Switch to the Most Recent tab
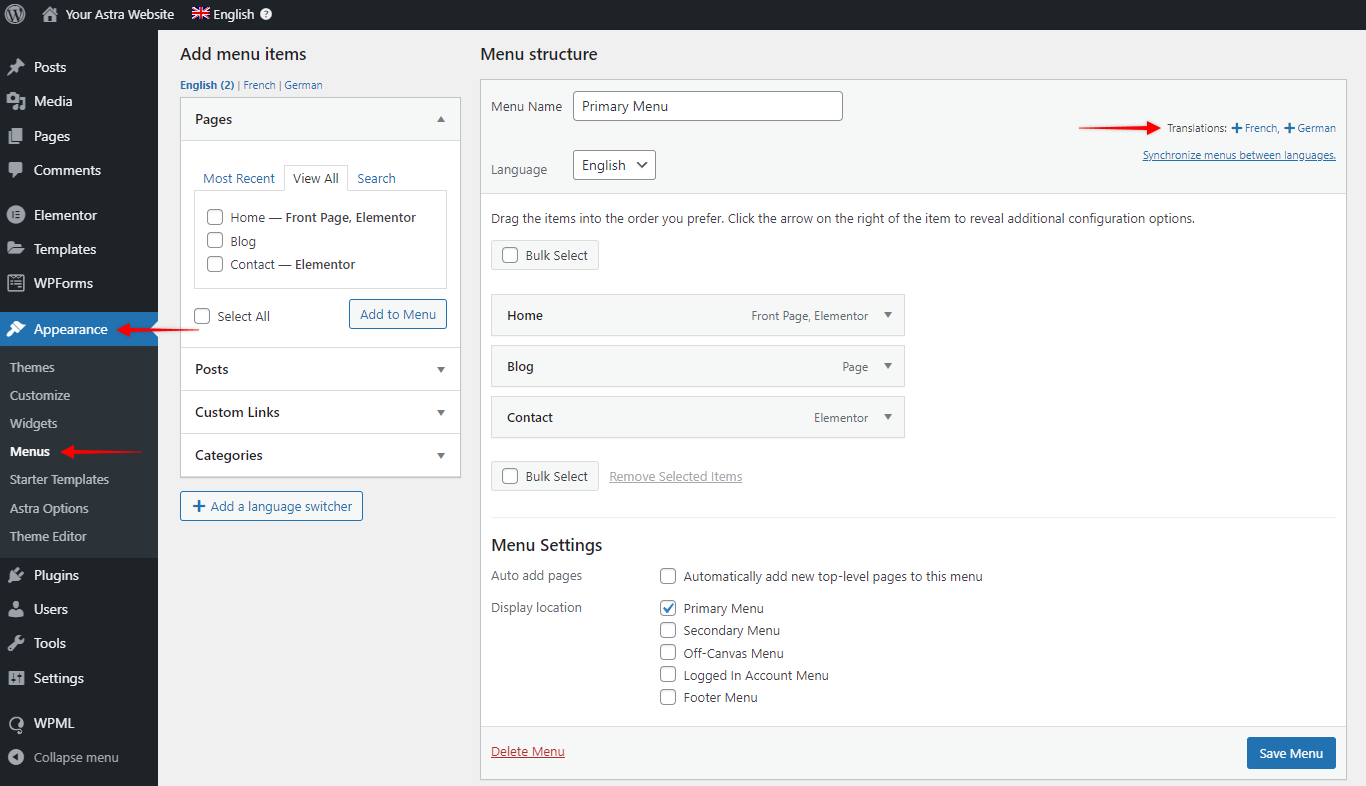Screen dimensions: 1366x786 (x=239, y=178)
